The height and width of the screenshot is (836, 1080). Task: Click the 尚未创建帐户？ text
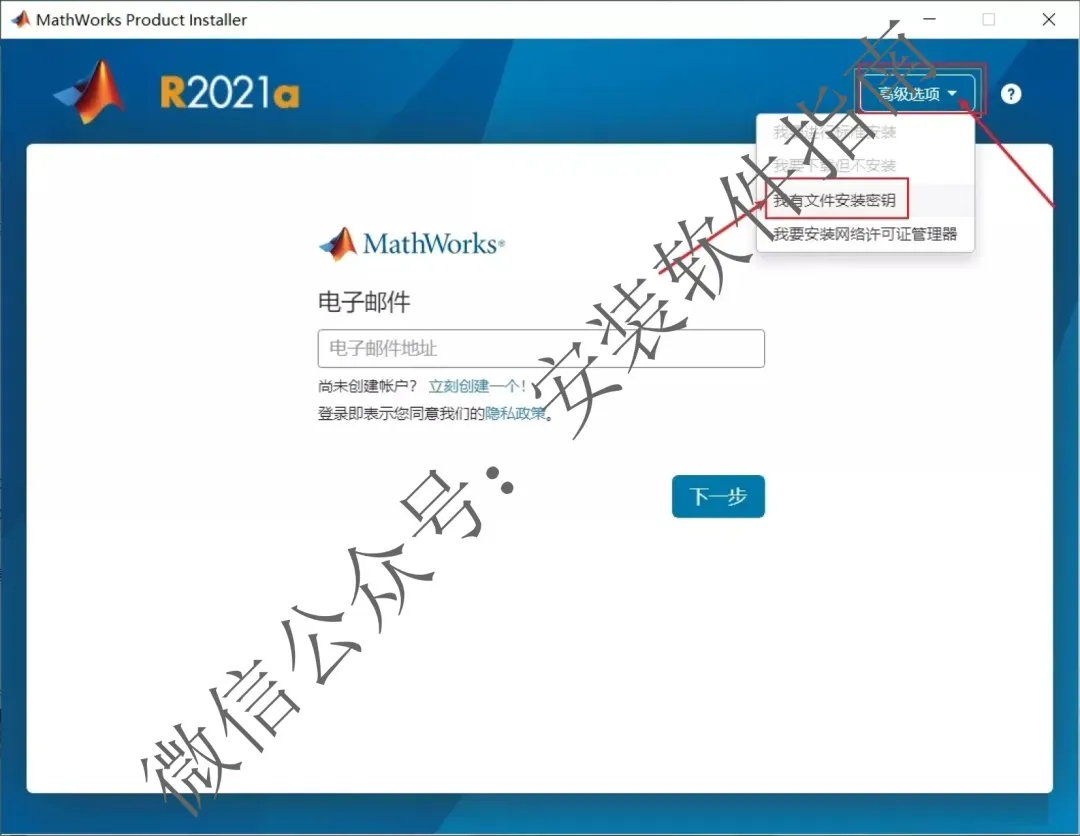(367, 386)
